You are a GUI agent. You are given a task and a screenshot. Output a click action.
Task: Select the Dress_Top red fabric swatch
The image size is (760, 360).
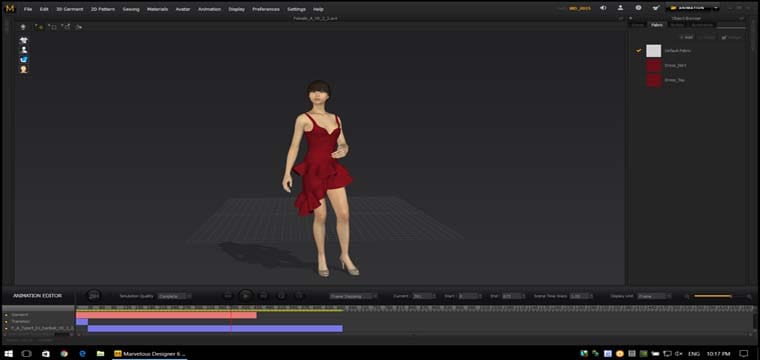(x=653, y=80)
